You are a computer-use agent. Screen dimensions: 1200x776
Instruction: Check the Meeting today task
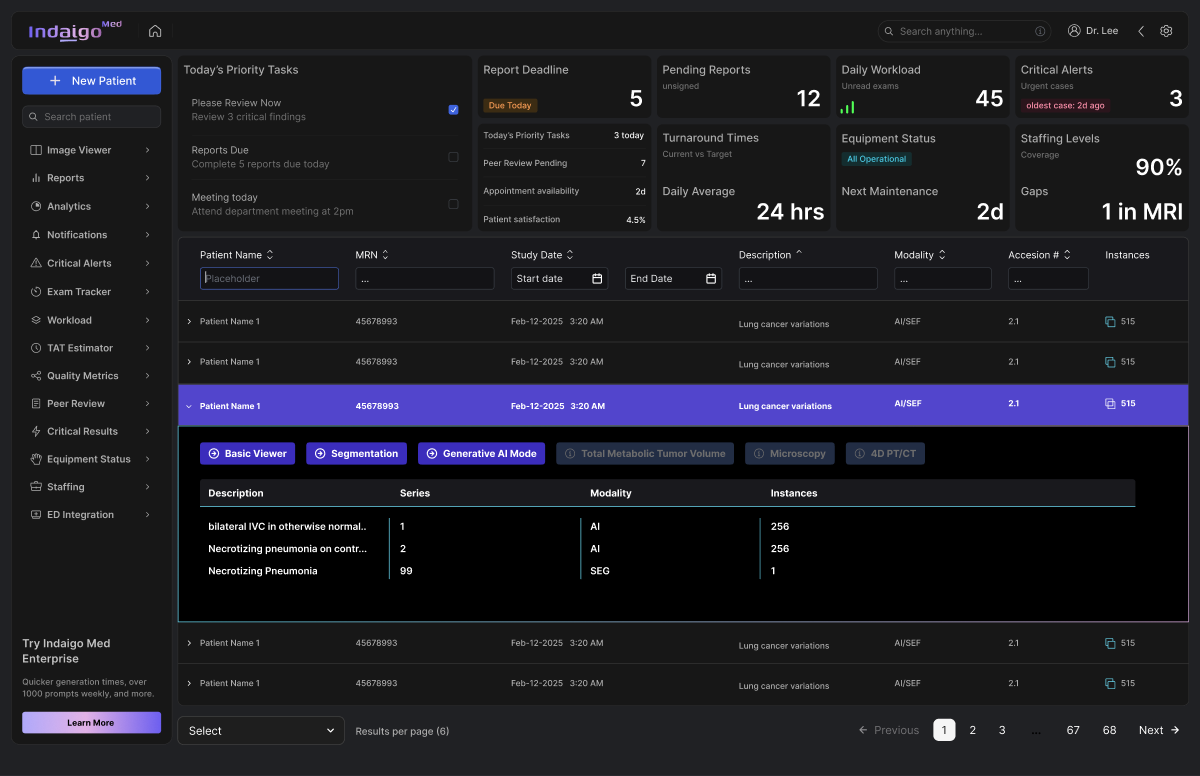tap(453, 204)
